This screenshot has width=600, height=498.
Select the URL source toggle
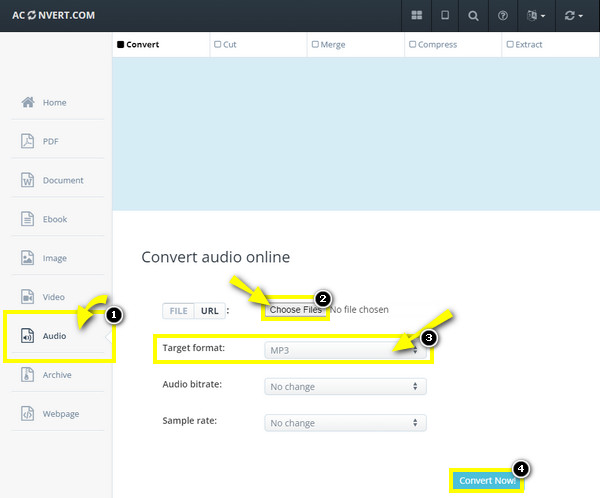[210, 311]
